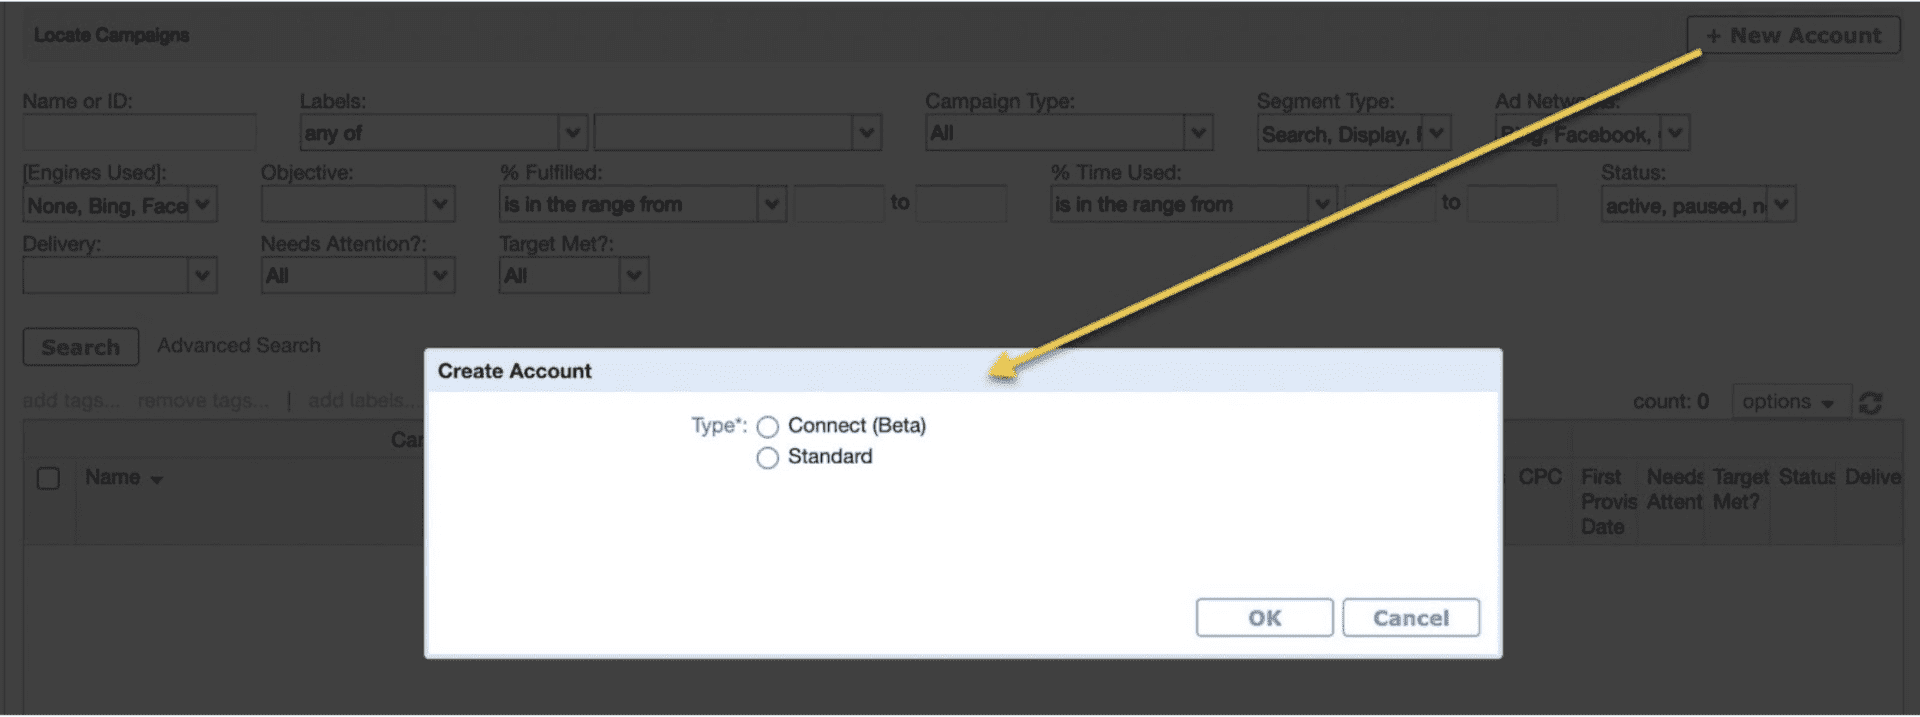1920x717 pixels.
Task: Open the Needs Attention dropdown
Action: tap(358, 276)
